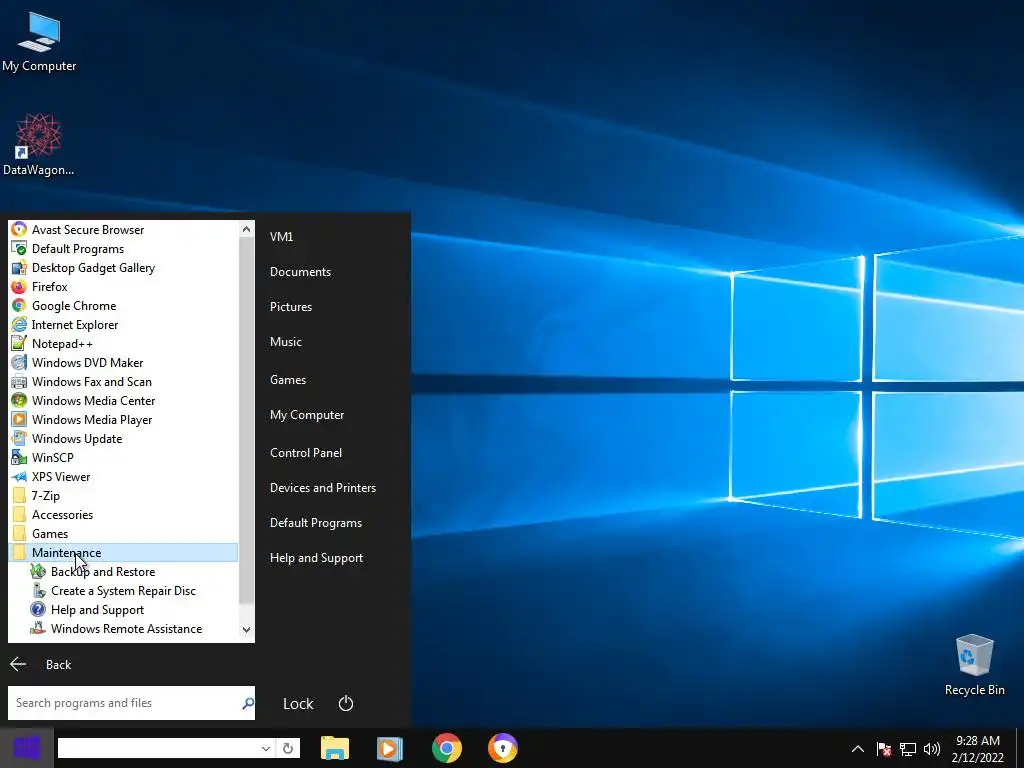
Task: Select the Recycle Bin desktop icon
Action: (x=974, y=665)
